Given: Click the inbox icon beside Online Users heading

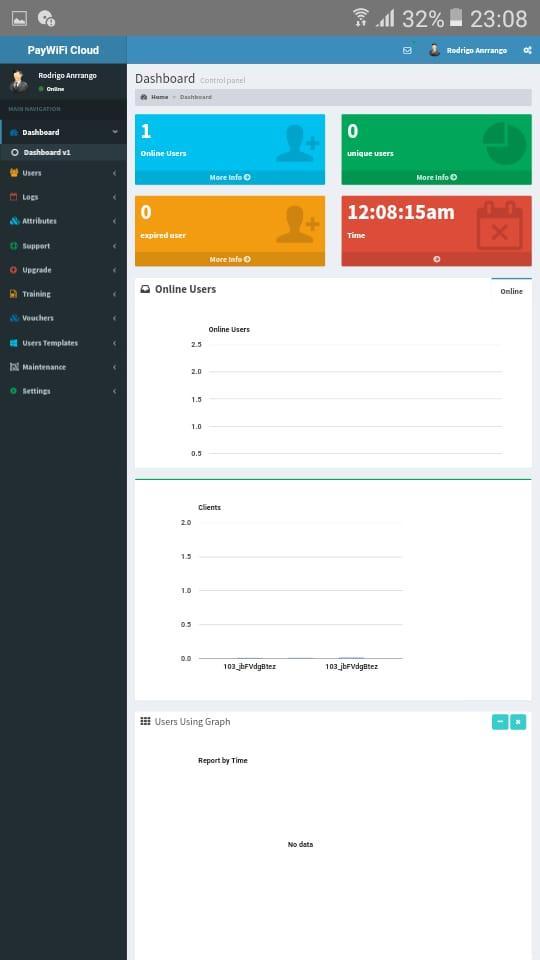Looking at the screenshot, I should click(145, 289).
